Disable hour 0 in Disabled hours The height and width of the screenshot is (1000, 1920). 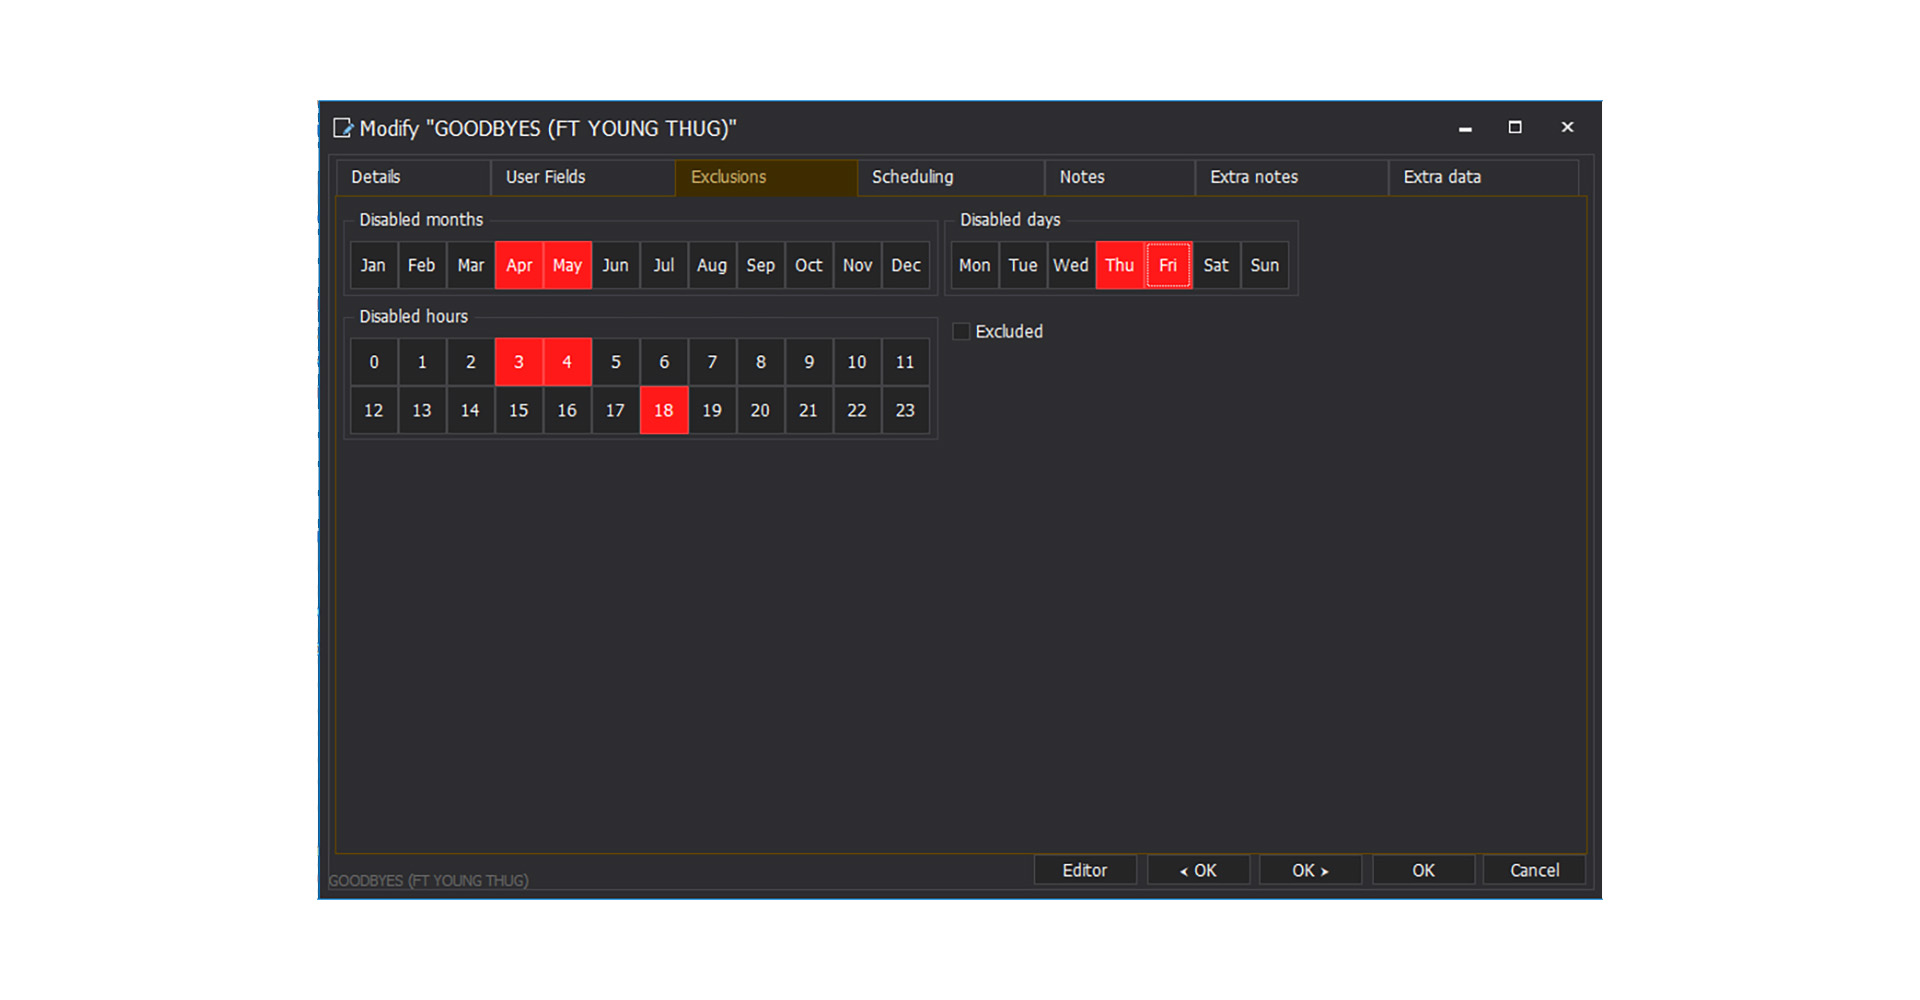(374, 363)
